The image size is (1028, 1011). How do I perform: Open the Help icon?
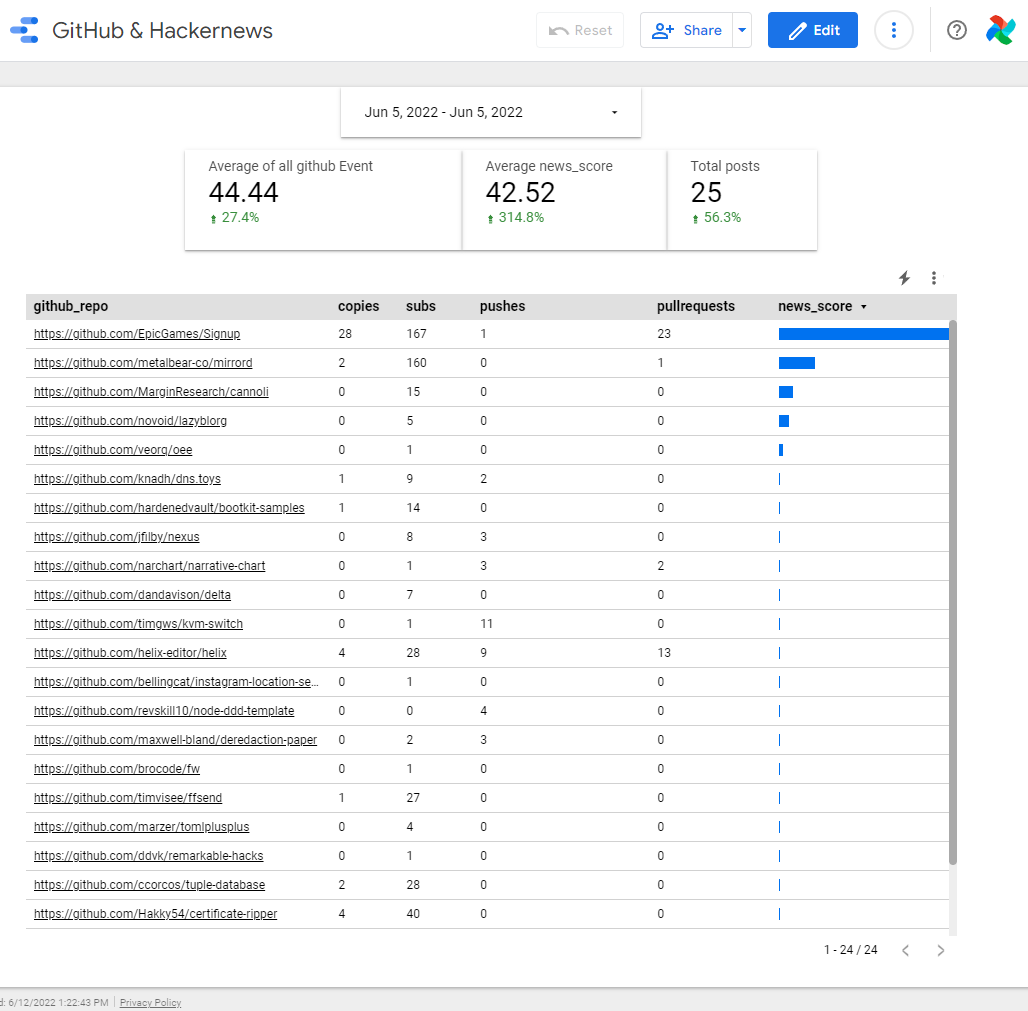click(957, 30)
